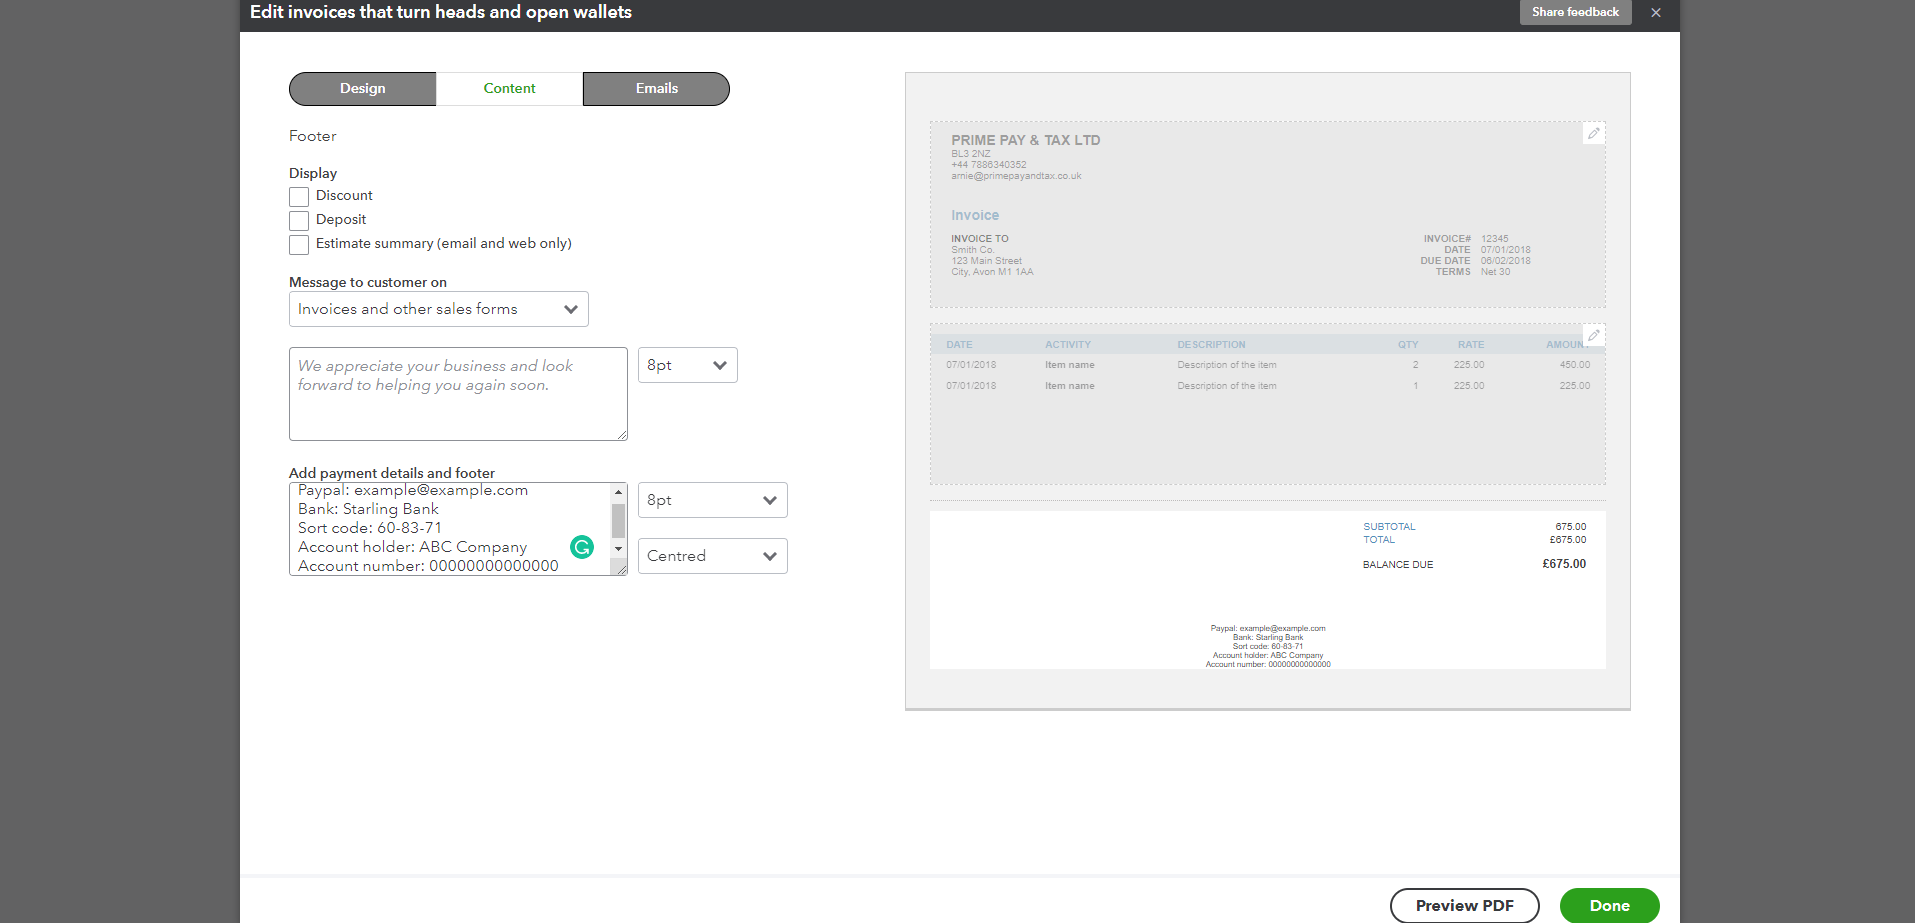
Task: Switch to the Emails tab
Action: coord(656,88)
